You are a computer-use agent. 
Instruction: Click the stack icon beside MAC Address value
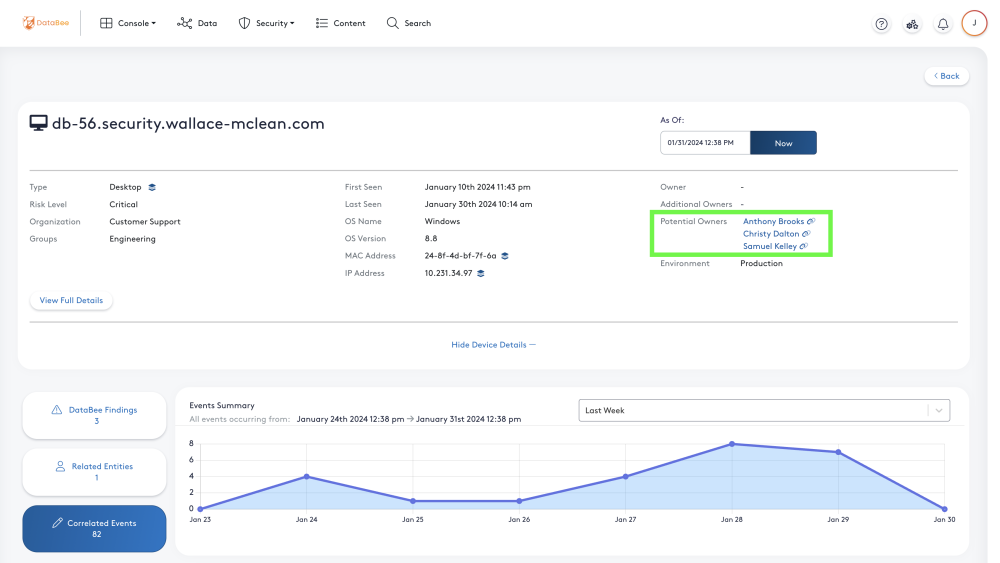[x=505, y=256]
